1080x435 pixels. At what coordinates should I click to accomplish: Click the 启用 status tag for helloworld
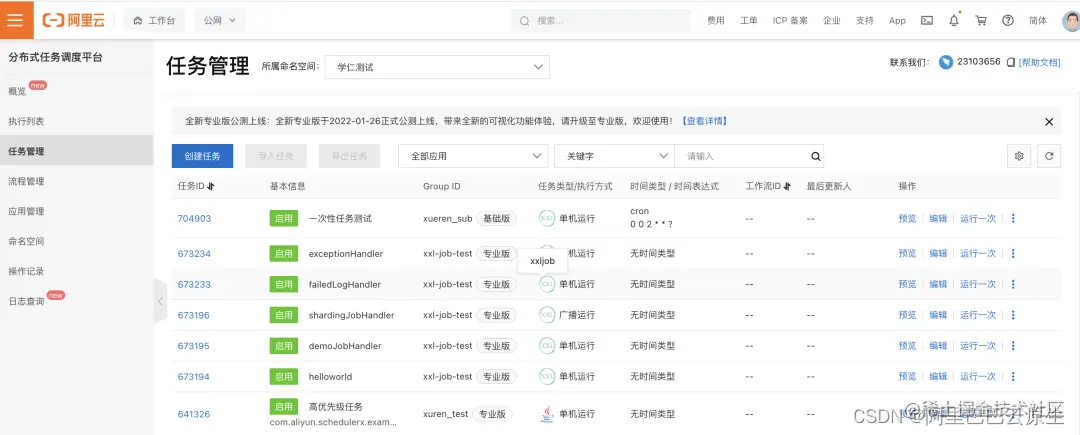pyautogui.click(x=284, y=376)
